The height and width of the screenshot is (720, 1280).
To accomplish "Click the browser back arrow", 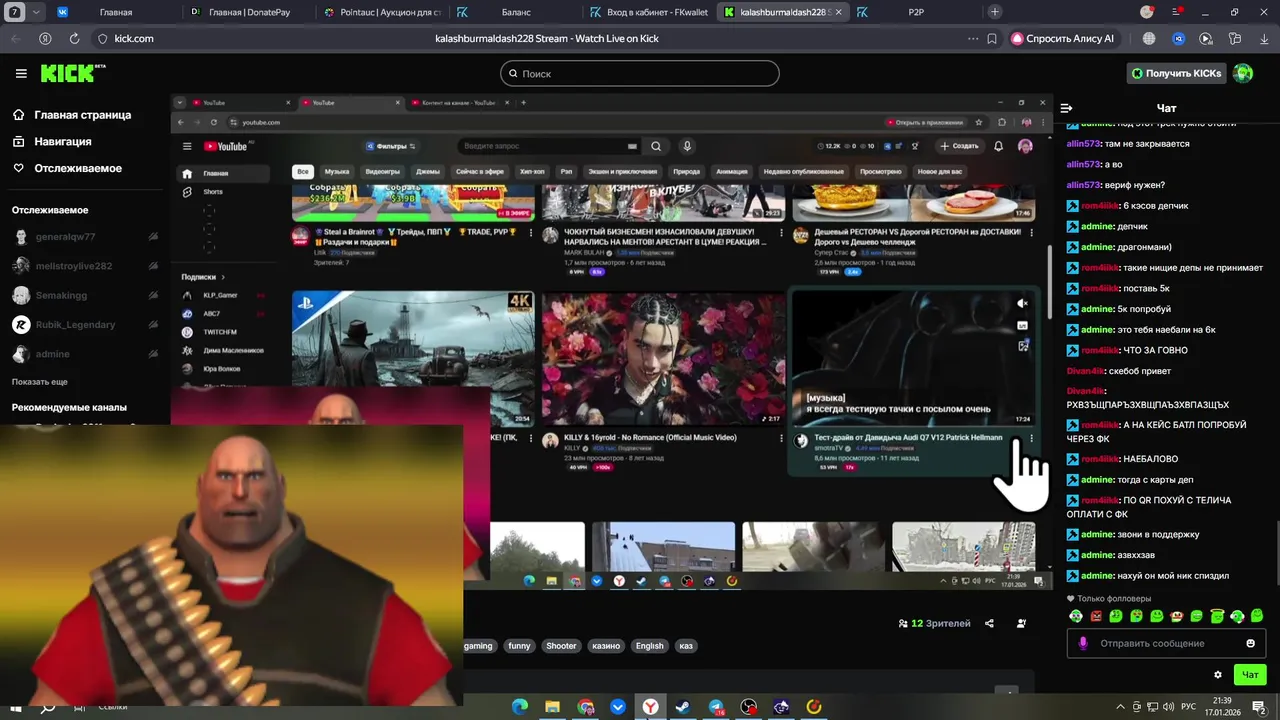I will (15, 38).
